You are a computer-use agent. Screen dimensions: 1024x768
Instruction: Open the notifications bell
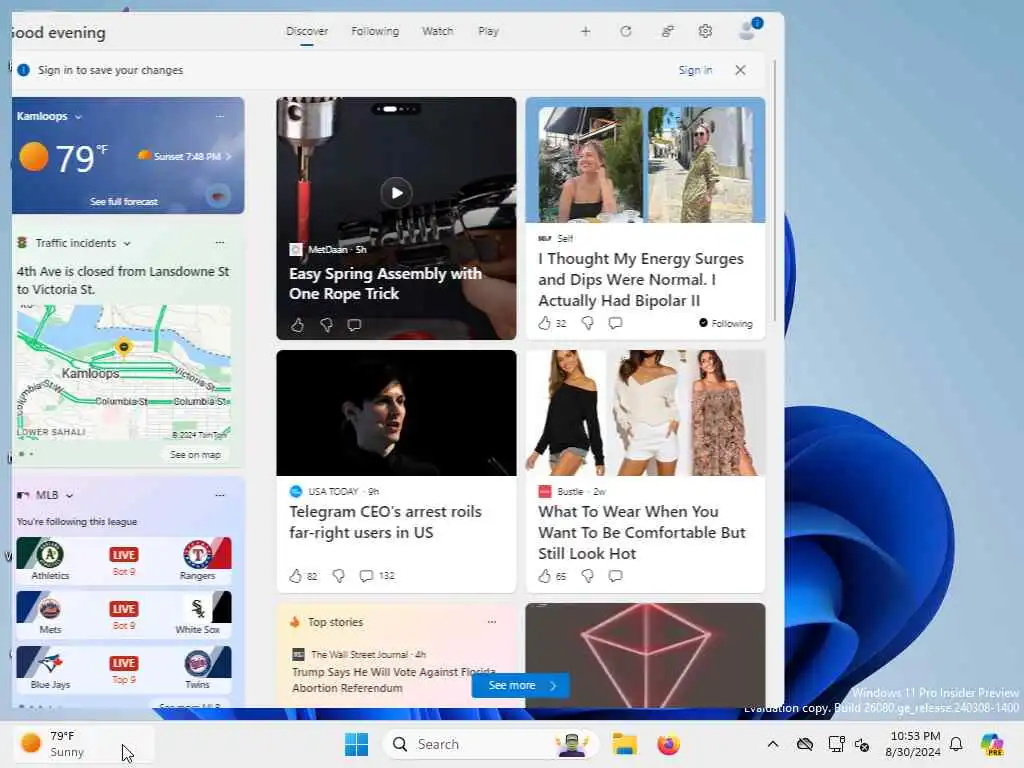click(x=956, y=744)
